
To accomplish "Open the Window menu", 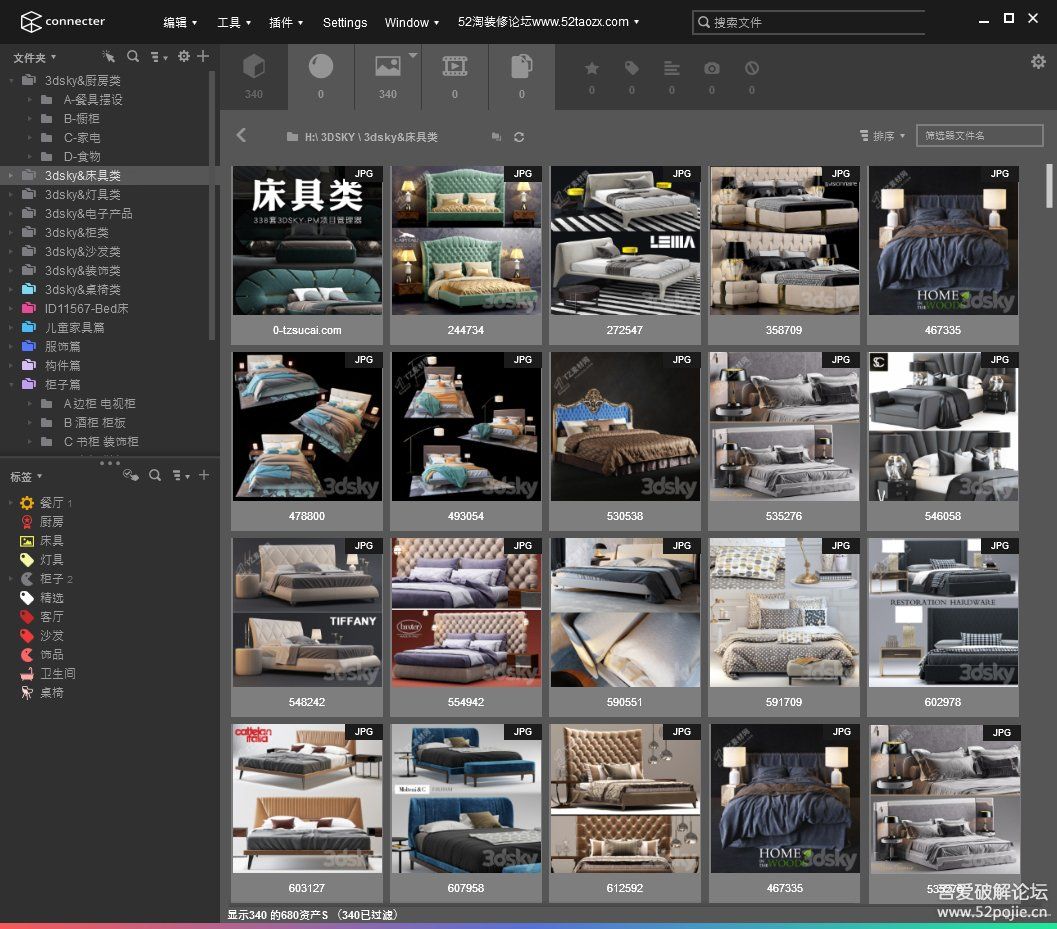I will (411, 22).
